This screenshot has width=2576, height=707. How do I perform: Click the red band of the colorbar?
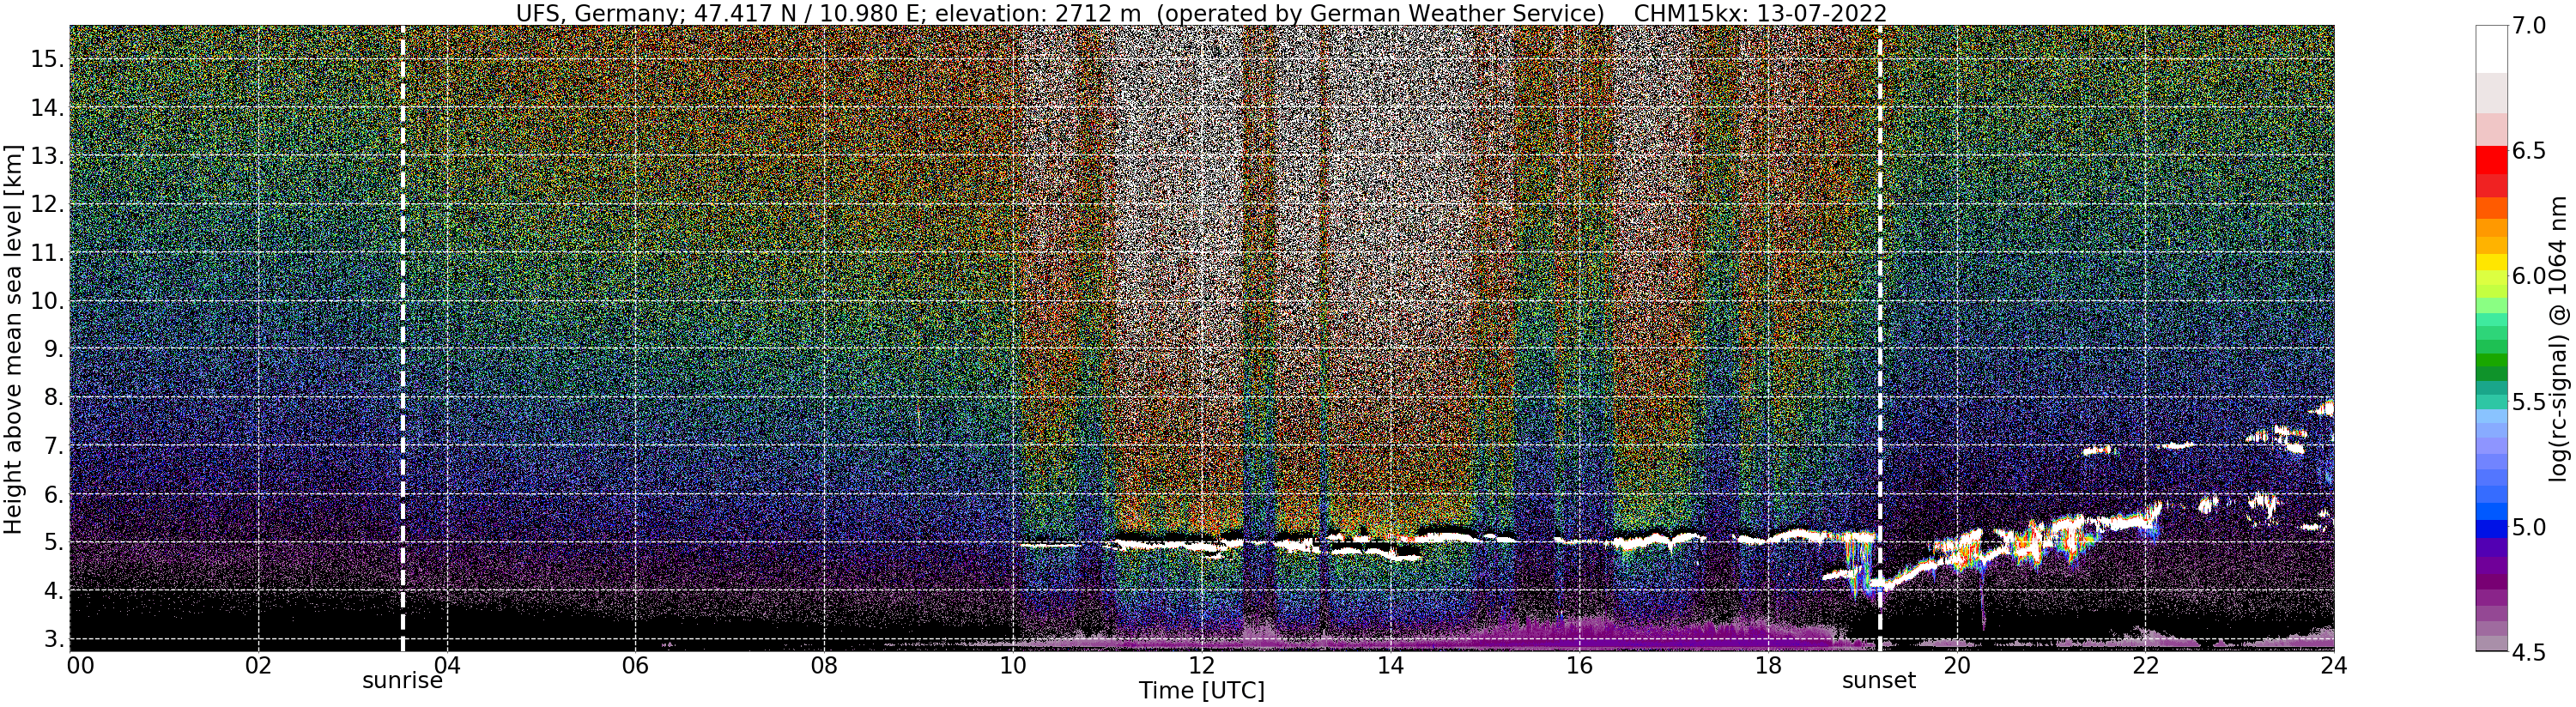pos(2490,160)
